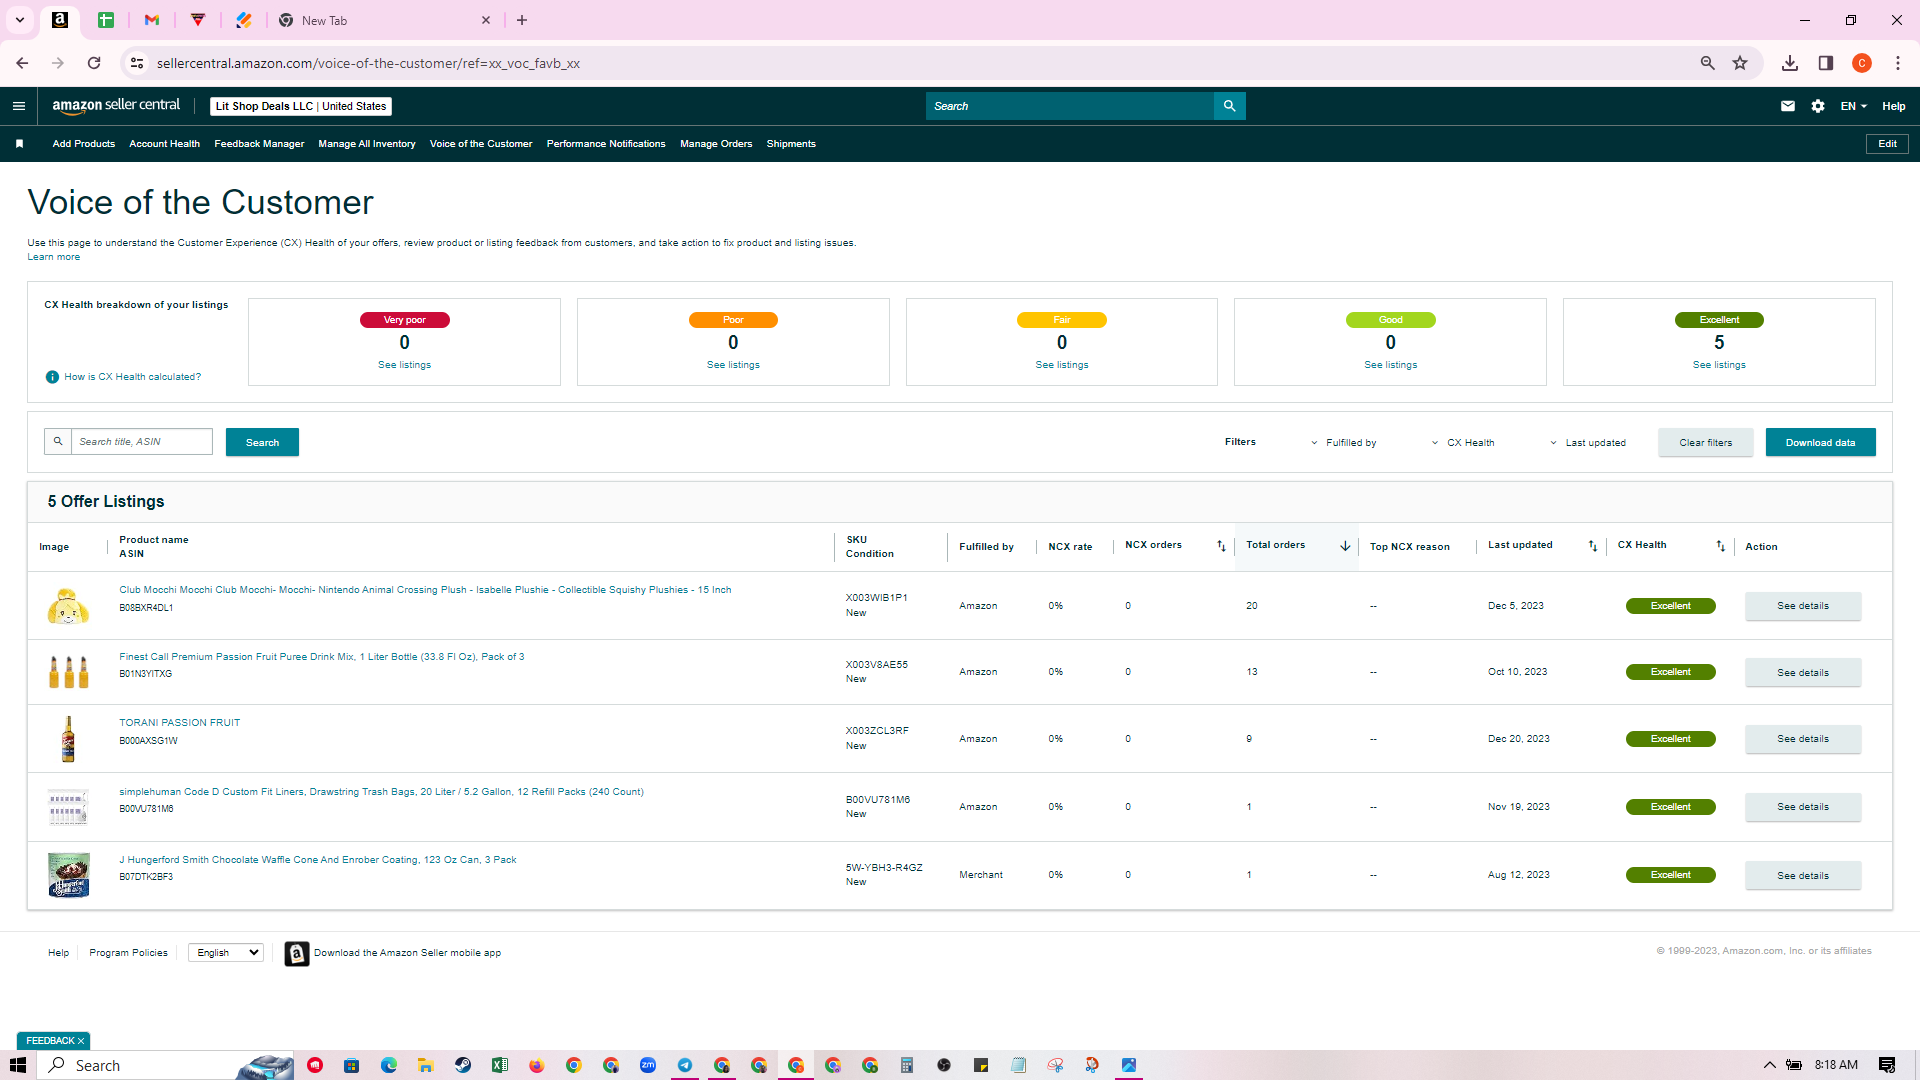Screen dimensions: 1920x1080
Task: Go back to the previous page
Action: coord(22,63)
